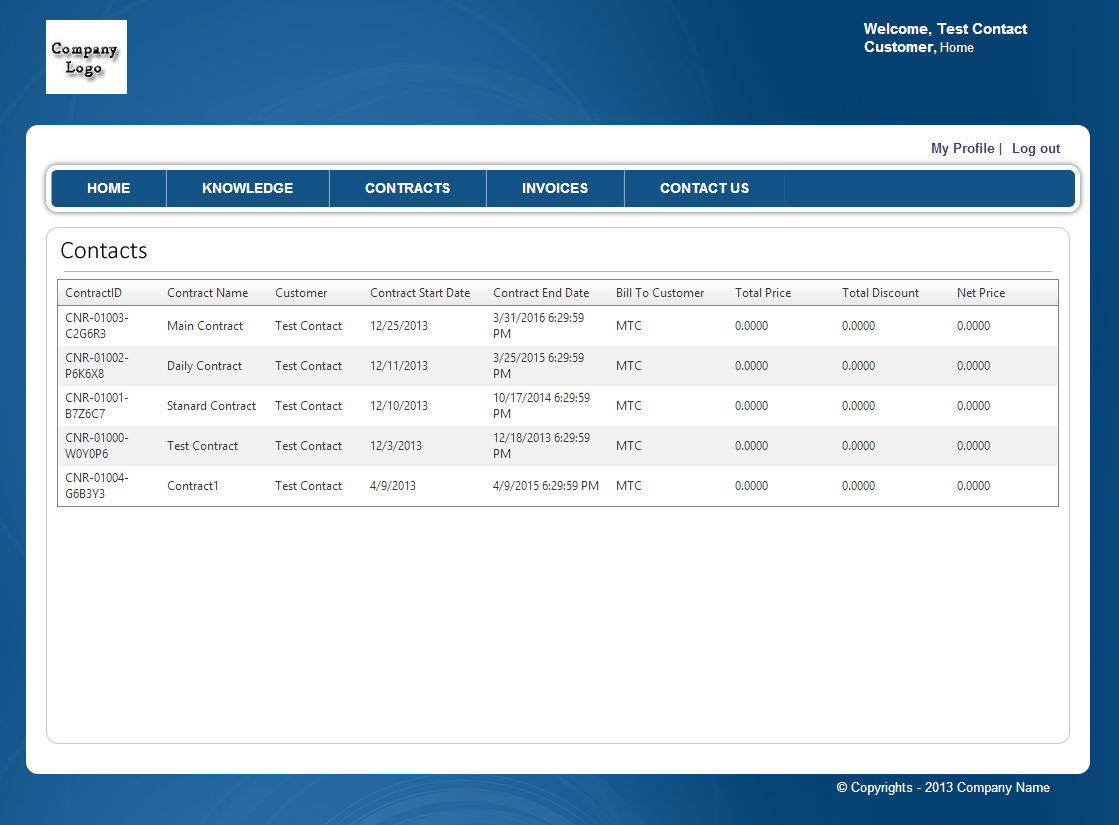This screenshot has height=825, width=1119.
Task: Open the Contact Us menu tab
Action: 704,188
